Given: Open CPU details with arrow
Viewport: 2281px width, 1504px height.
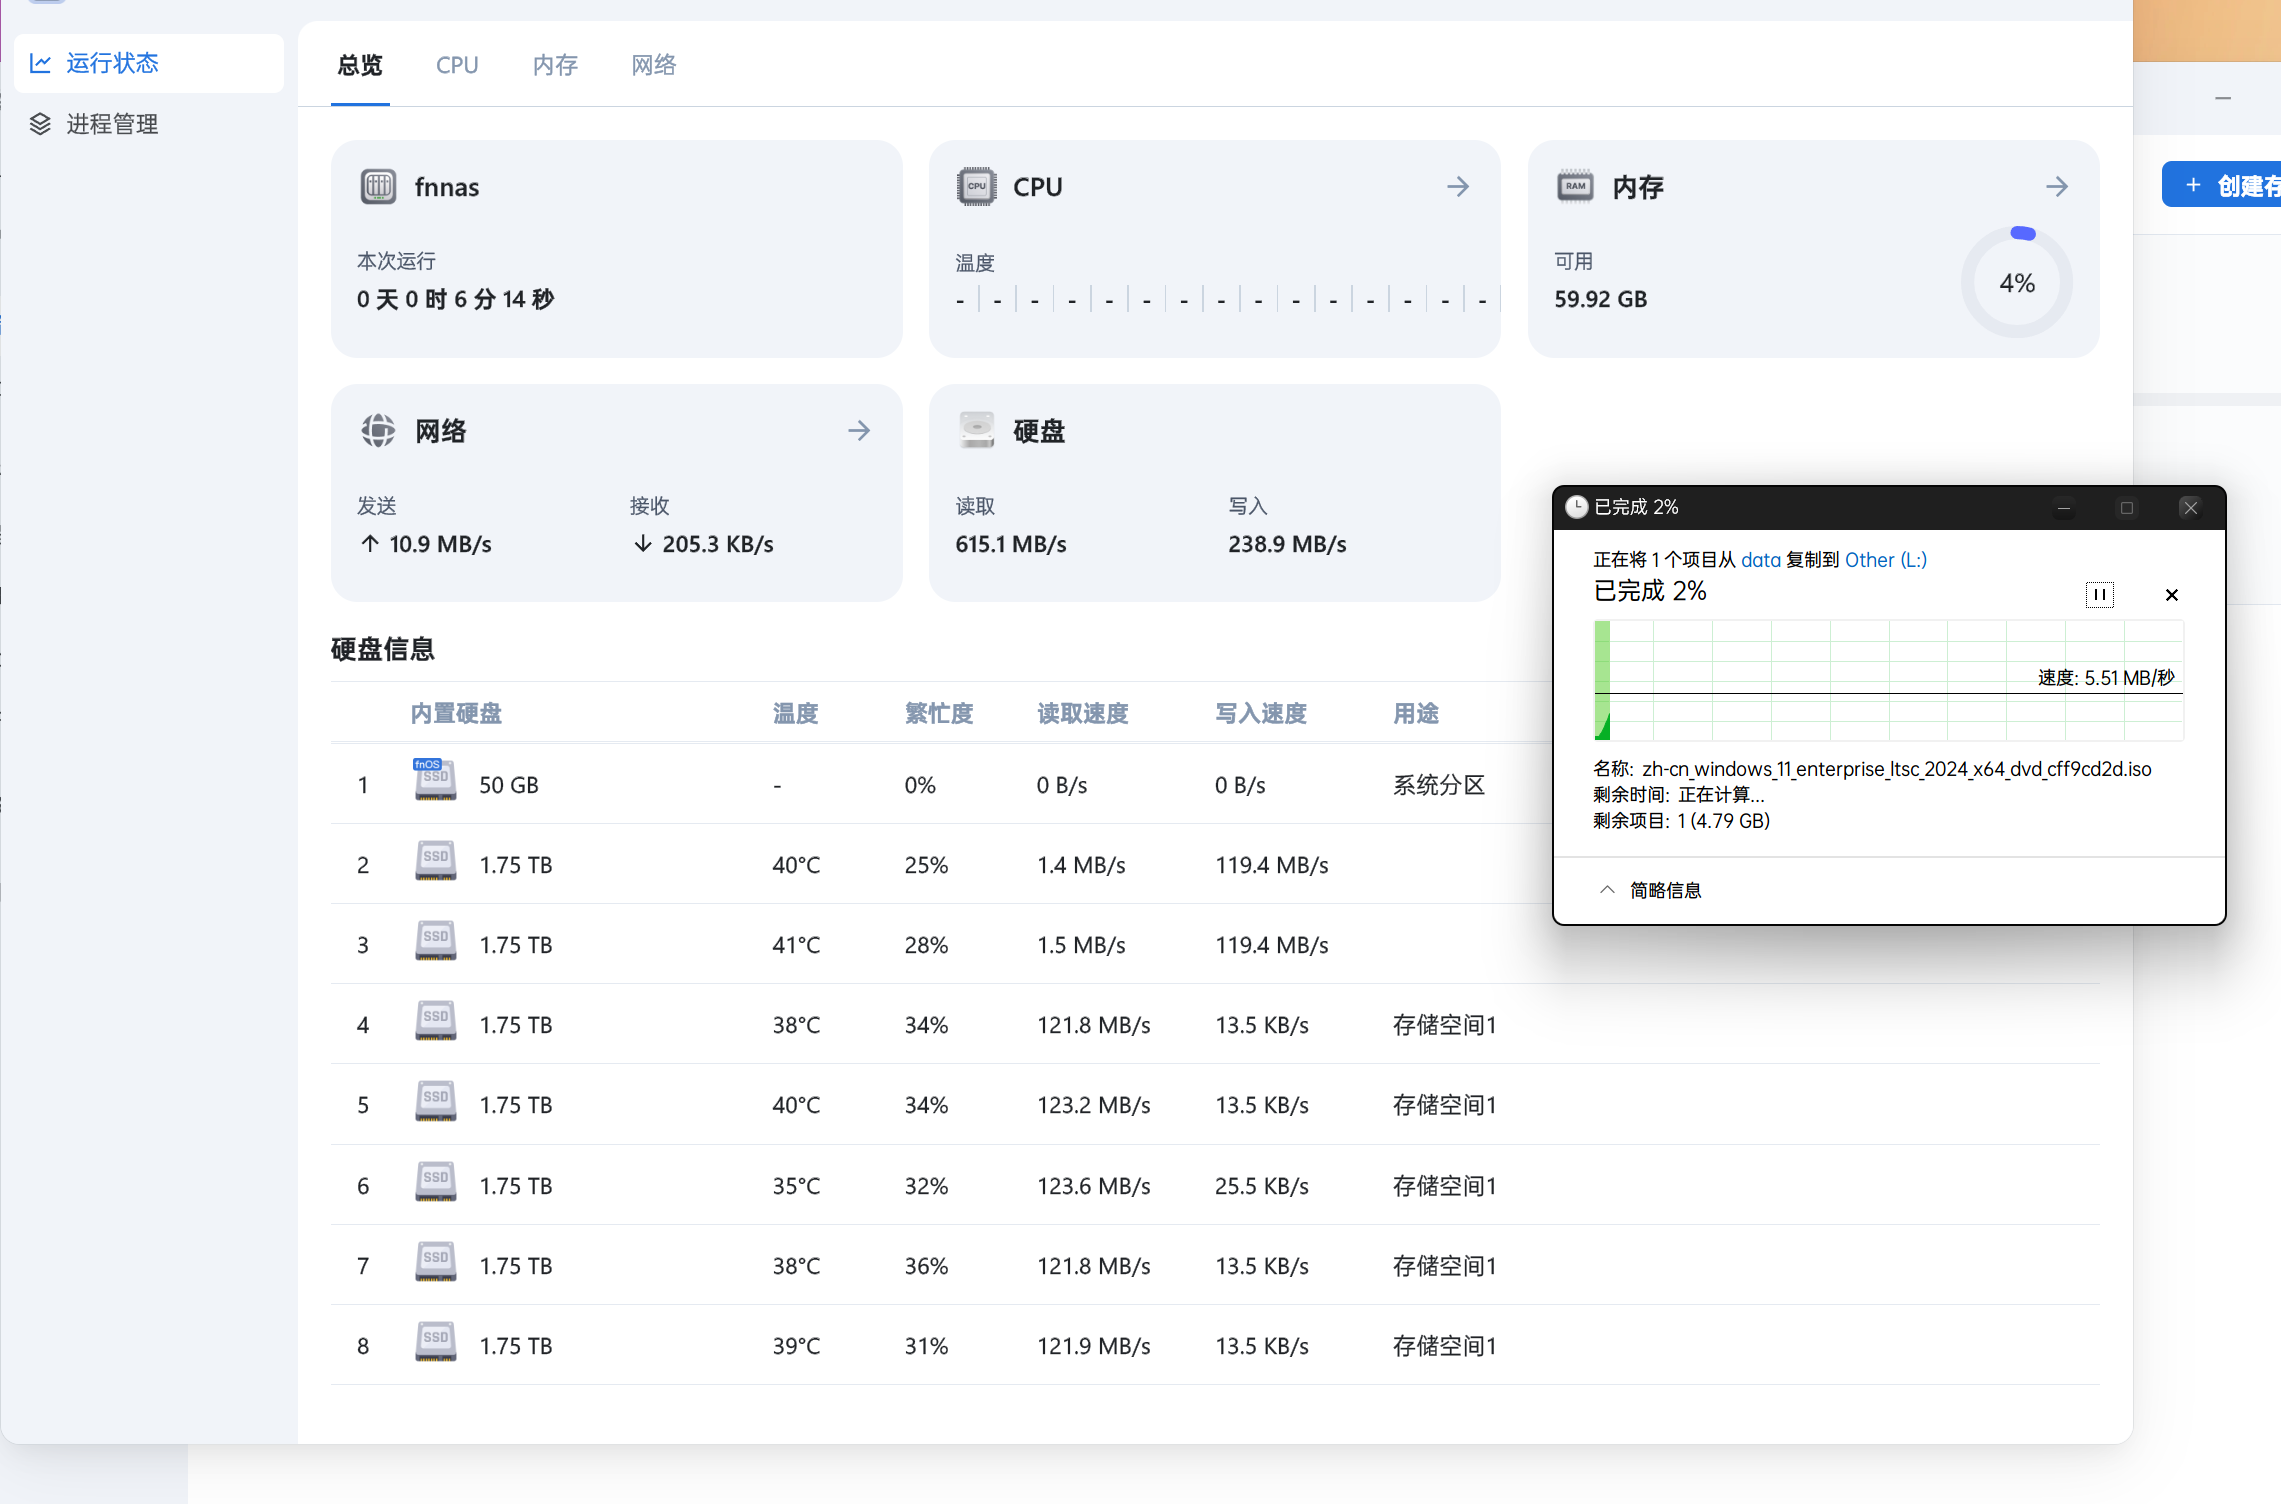Looking at the screenshot, I should point(1458,186).
